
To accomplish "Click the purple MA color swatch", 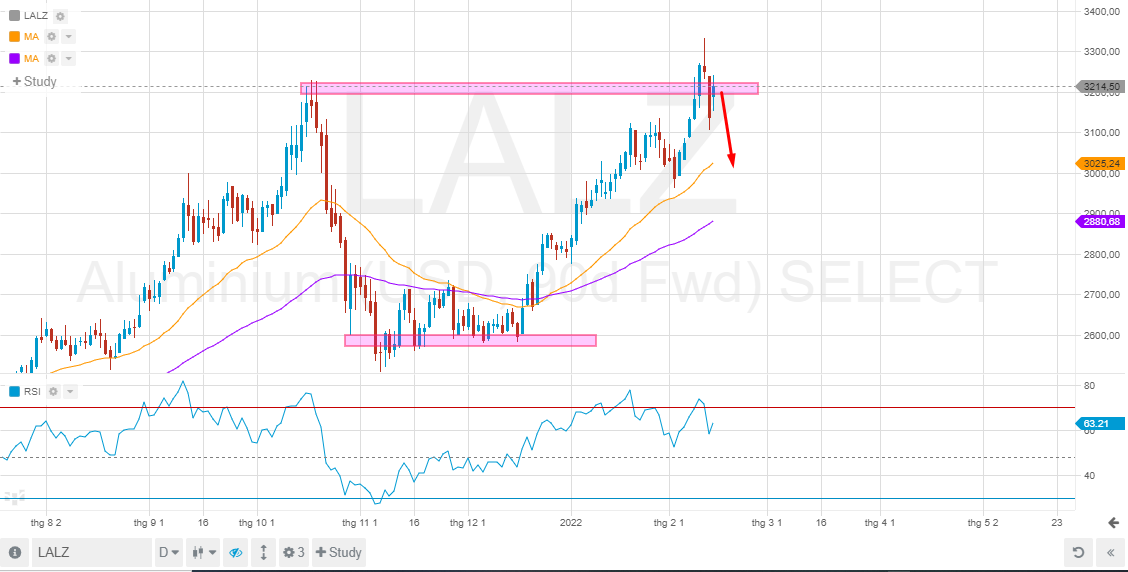I will click(x=14, y=58).
